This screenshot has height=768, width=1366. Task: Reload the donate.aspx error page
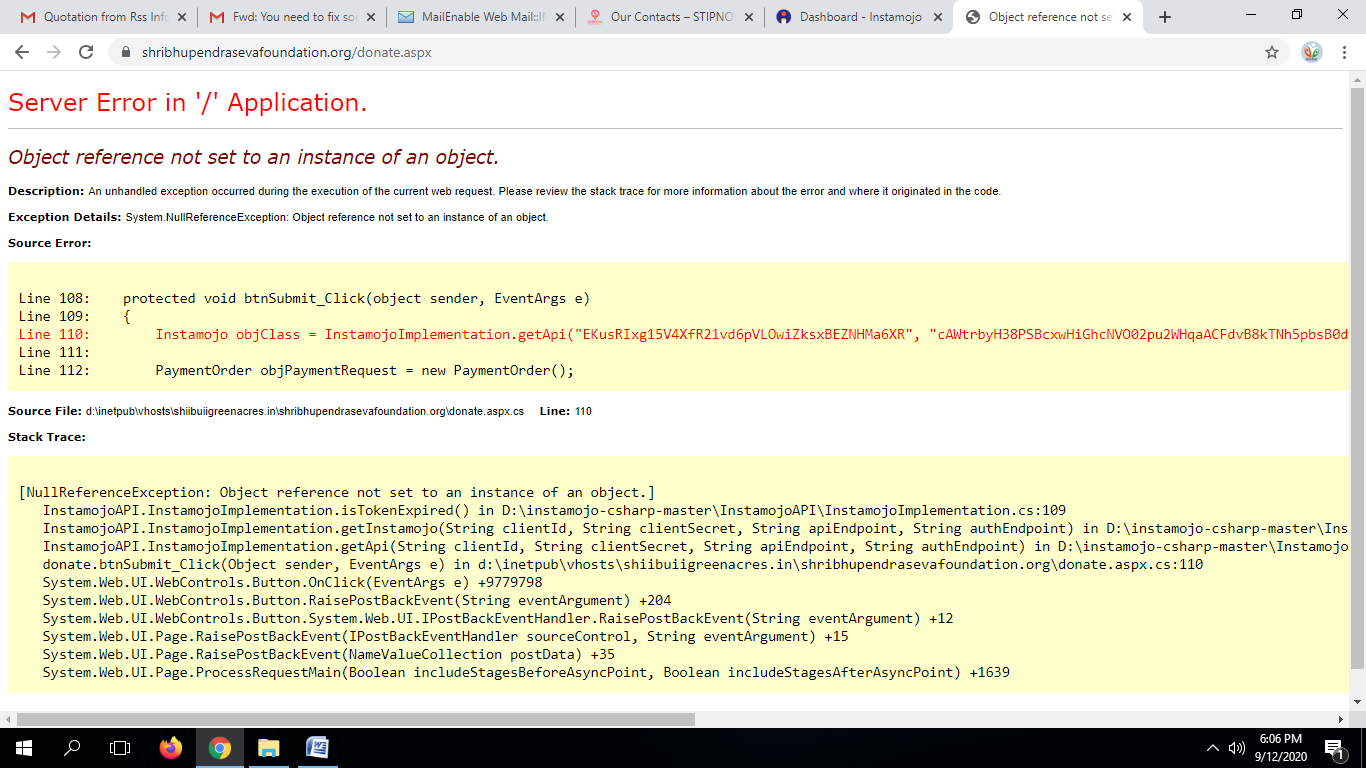pyautogui.click(x=86, y=52)
